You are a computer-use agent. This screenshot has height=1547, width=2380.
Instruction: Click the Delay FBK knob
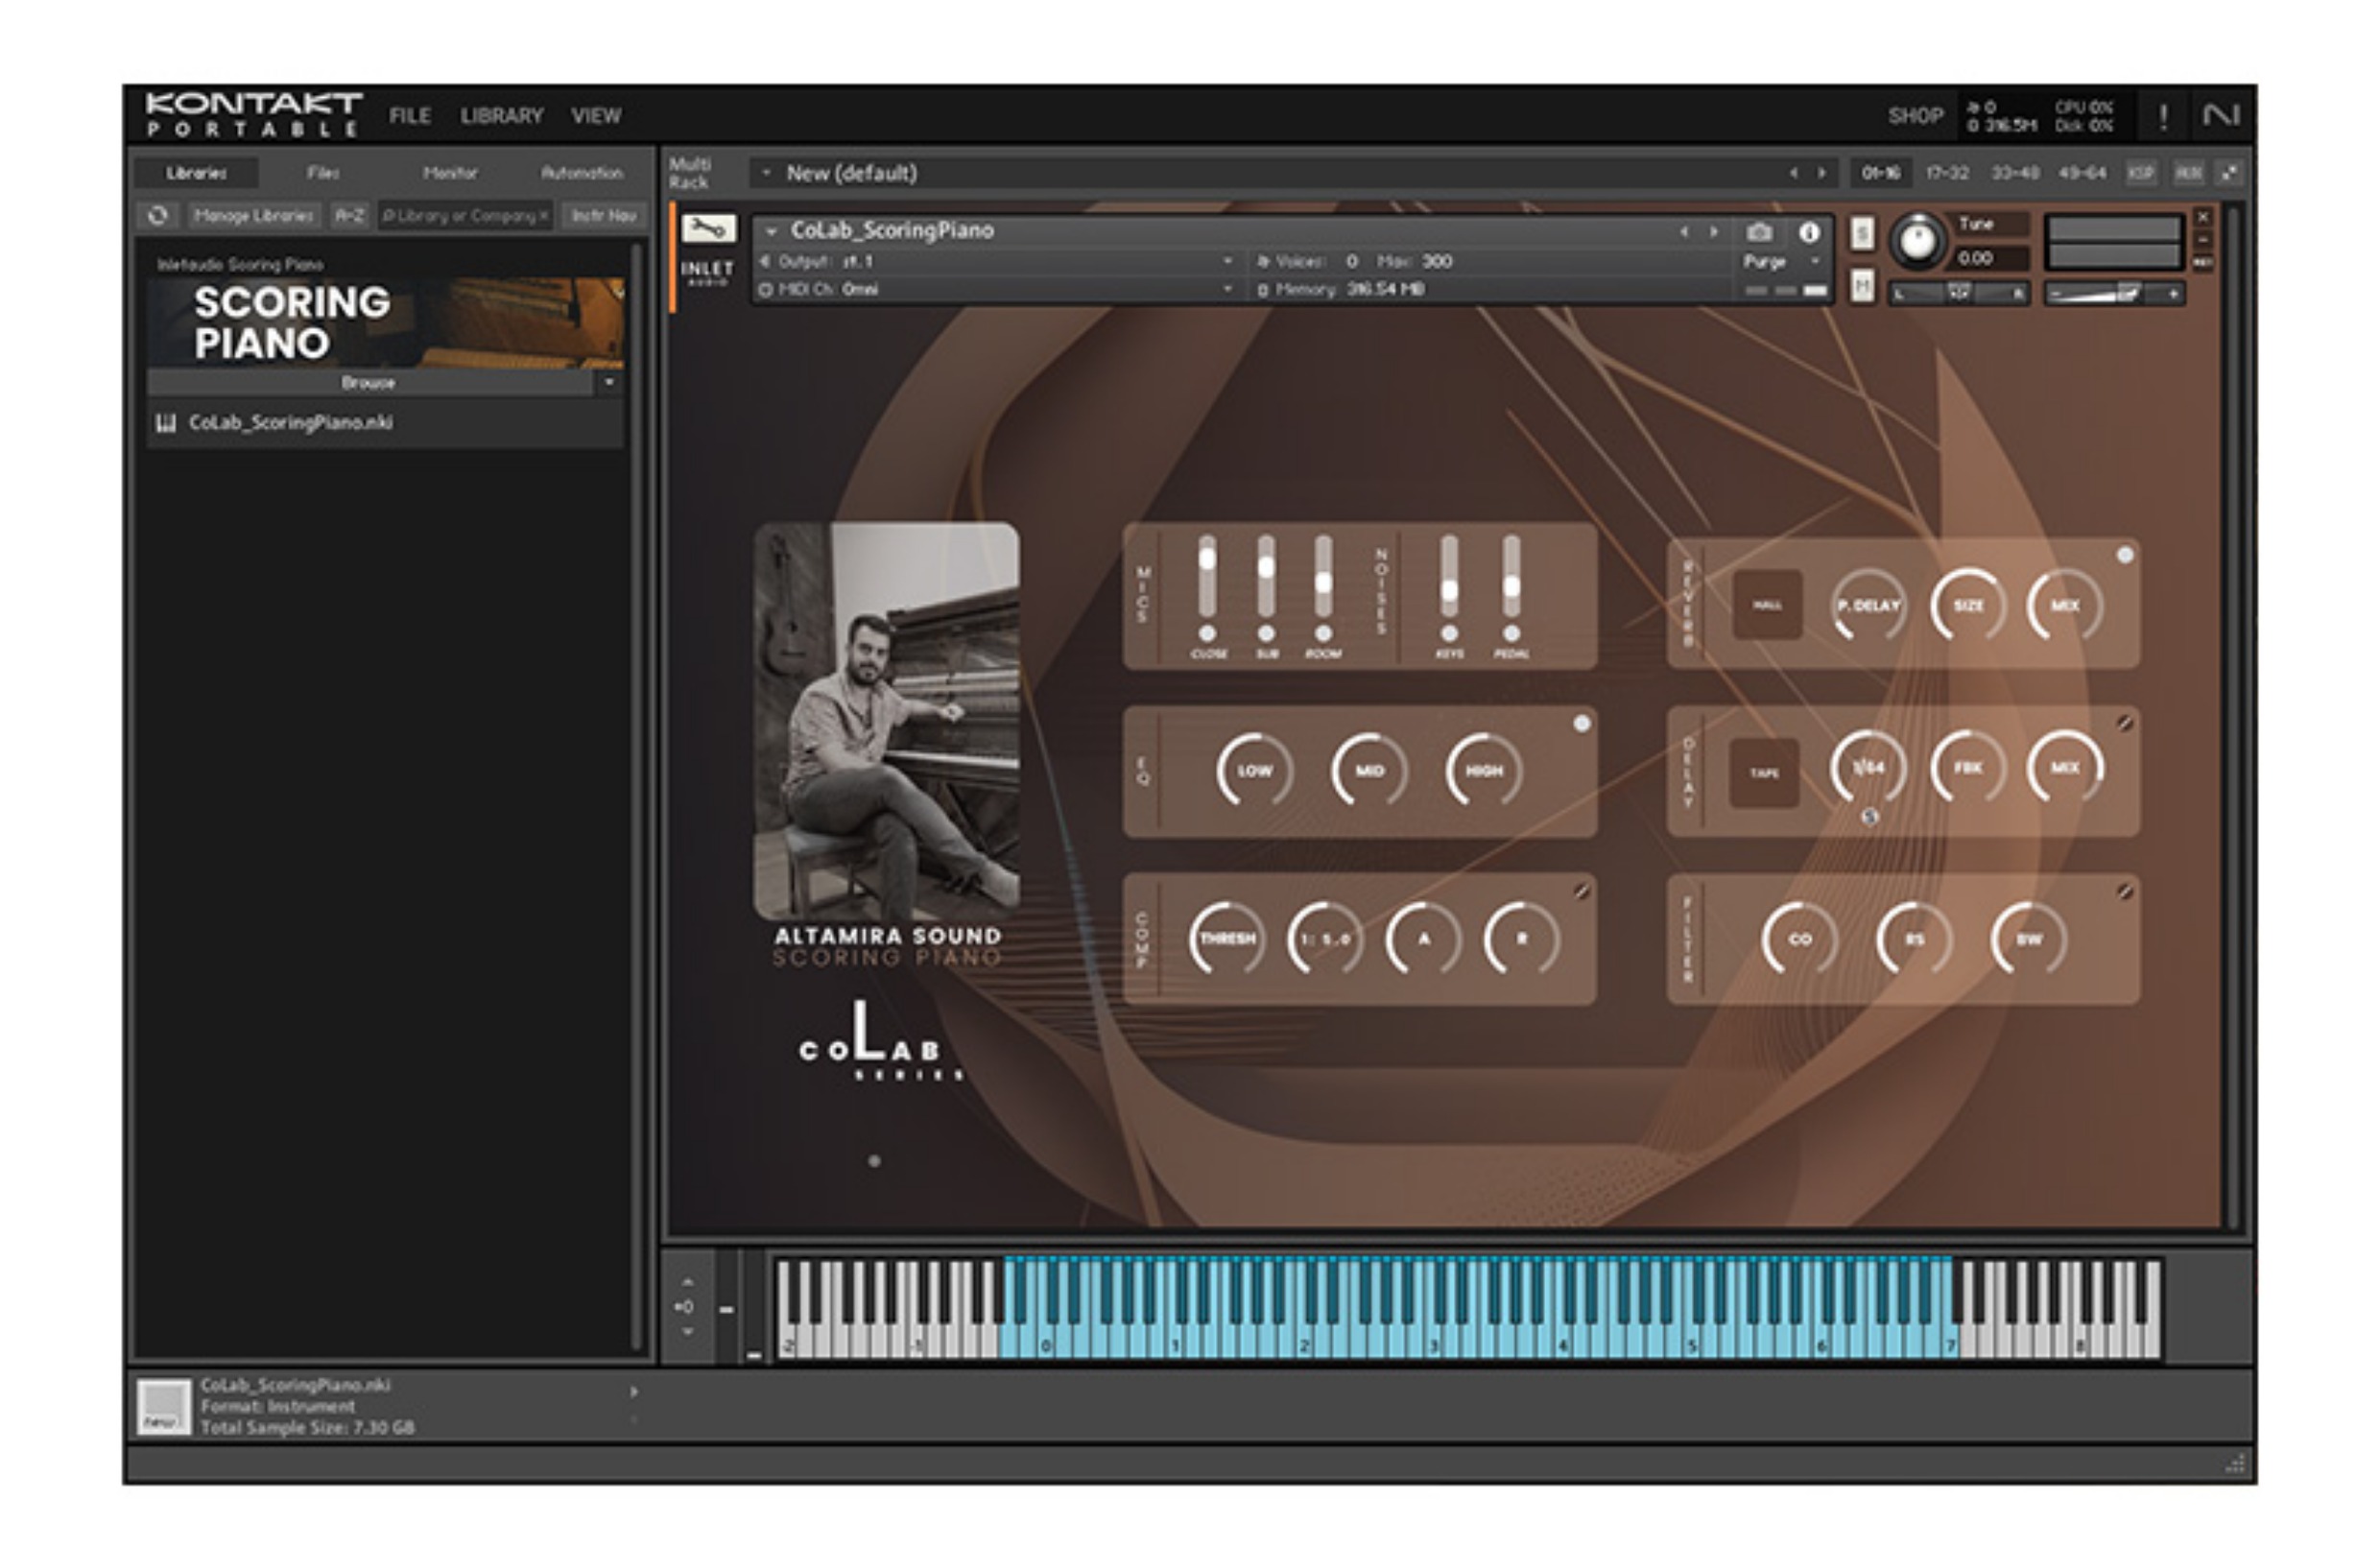pos(1967,768)
